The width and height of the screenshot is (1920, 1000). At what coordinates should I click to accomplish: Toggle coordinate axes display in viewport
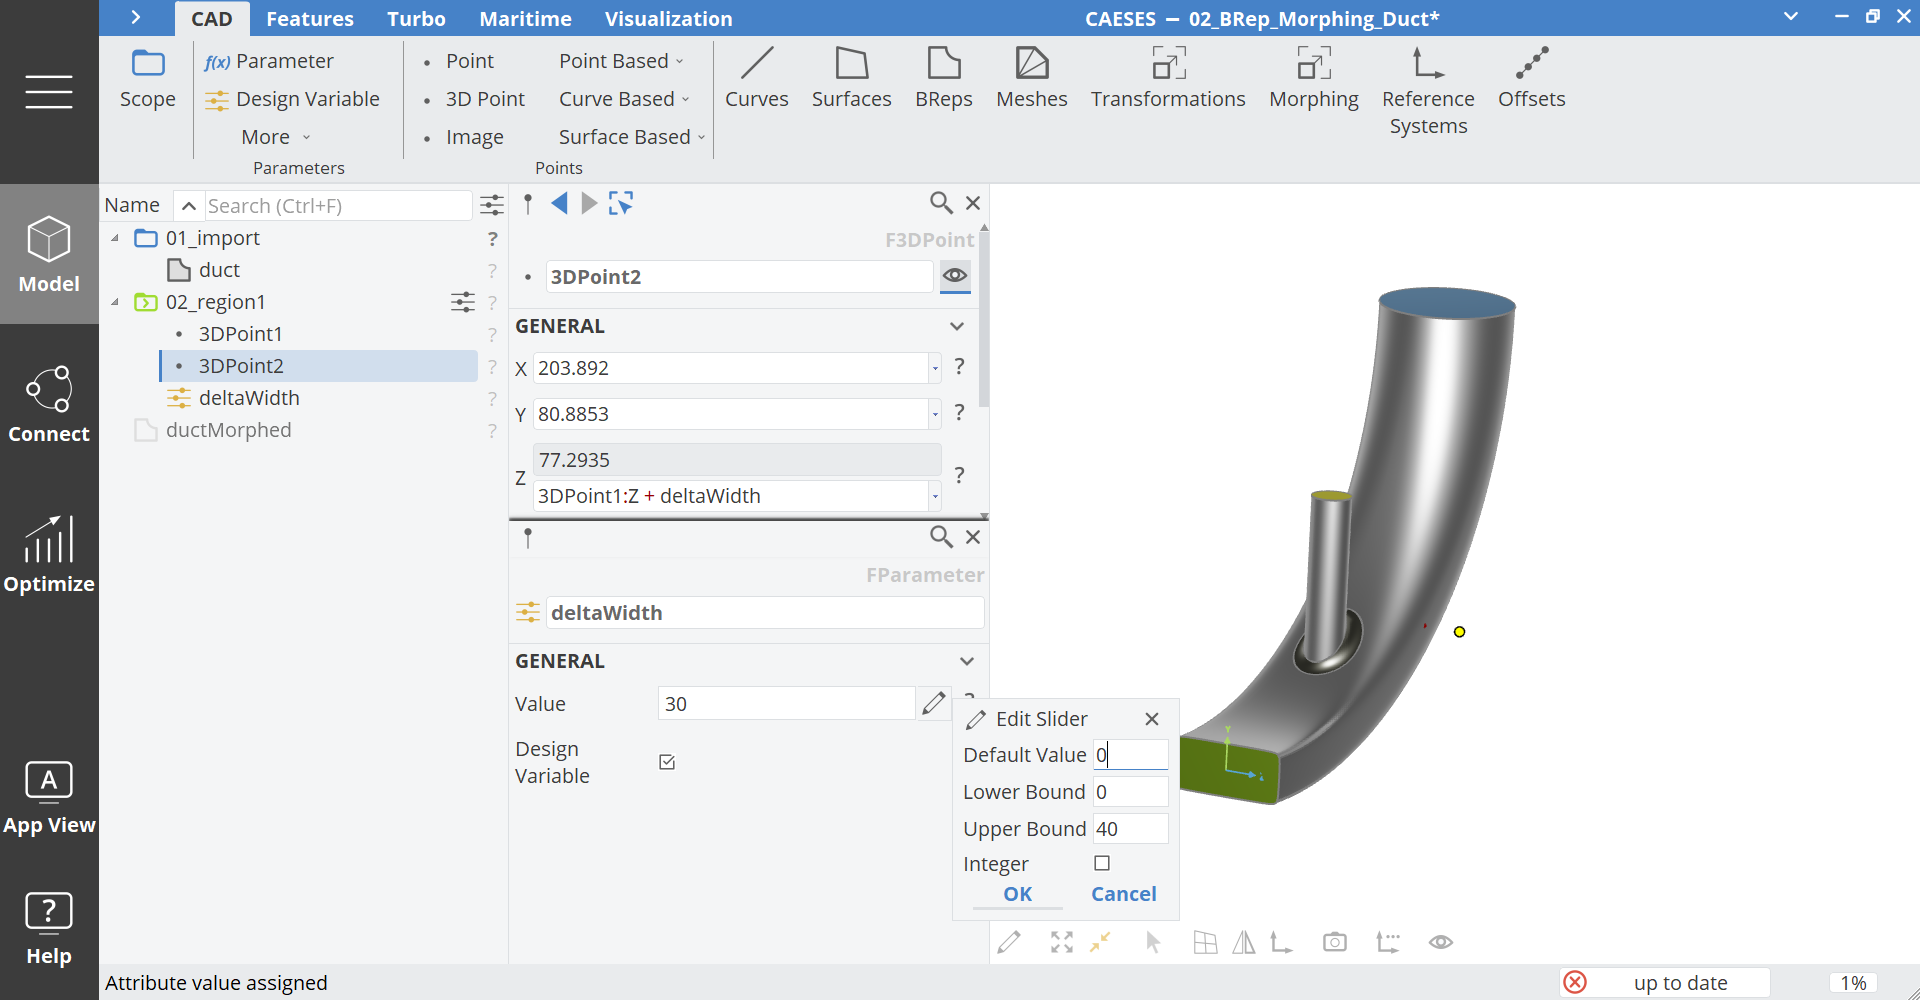click(x=1281, y=942)
